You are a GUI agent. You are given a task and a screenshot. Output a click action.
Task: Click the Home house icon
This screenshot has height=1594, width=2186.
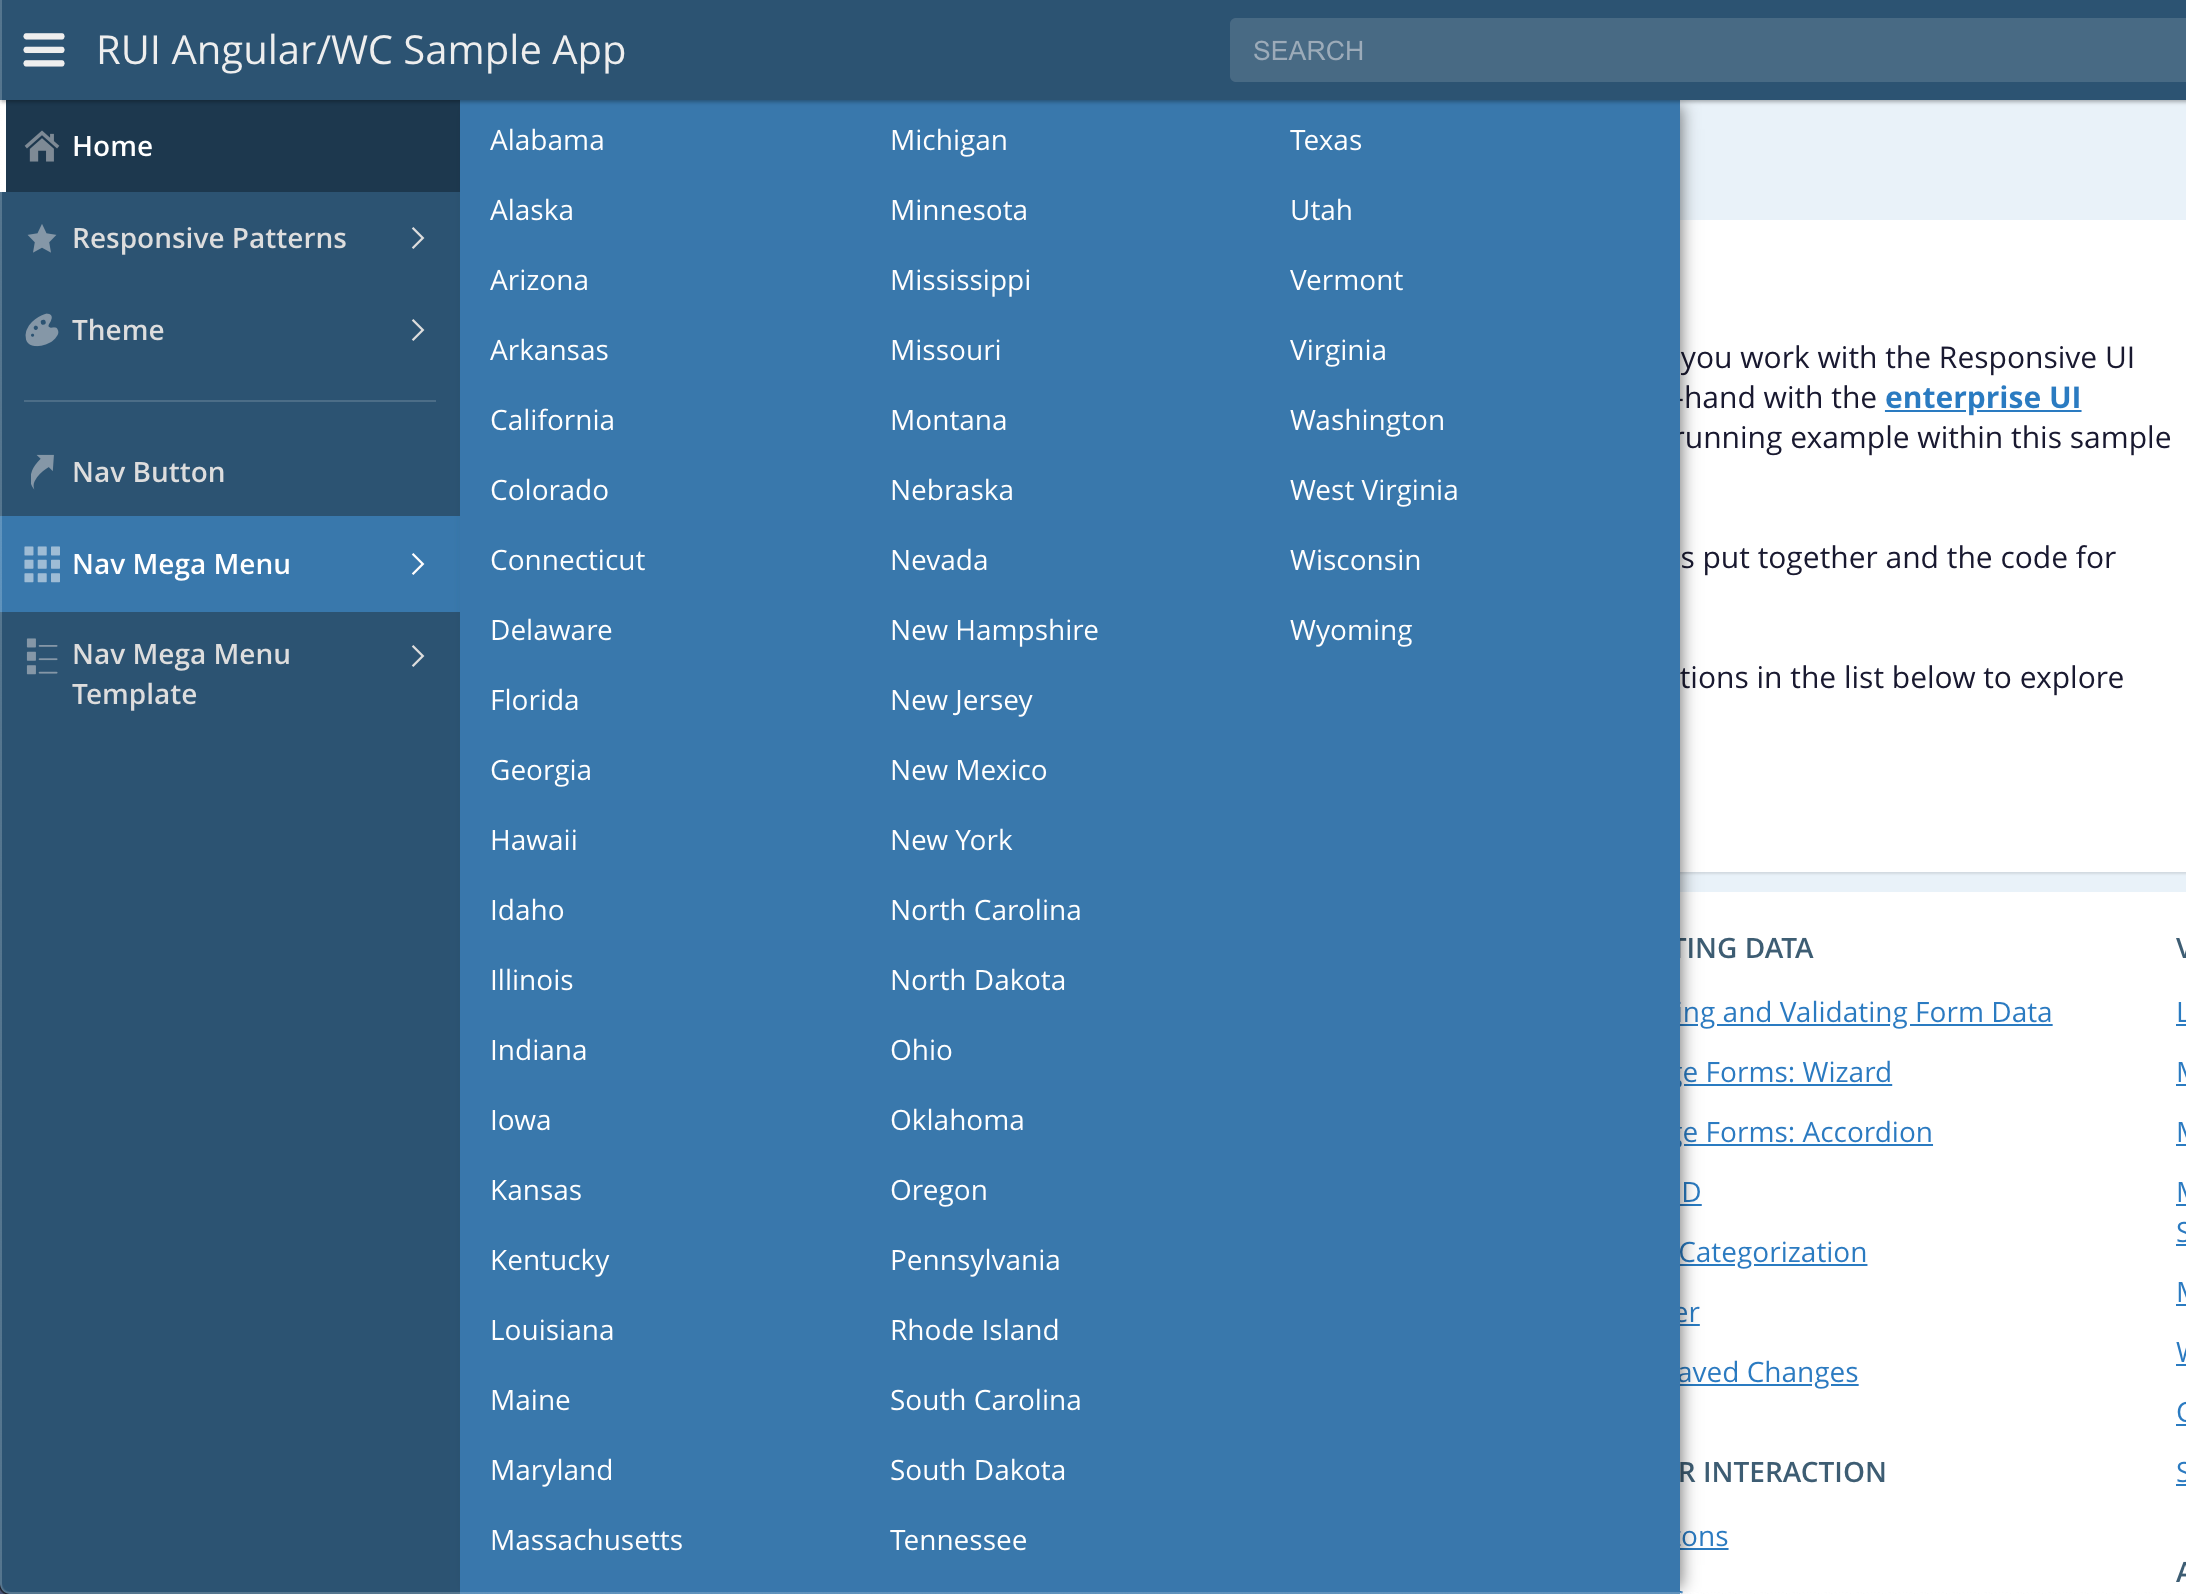[41, 146]
